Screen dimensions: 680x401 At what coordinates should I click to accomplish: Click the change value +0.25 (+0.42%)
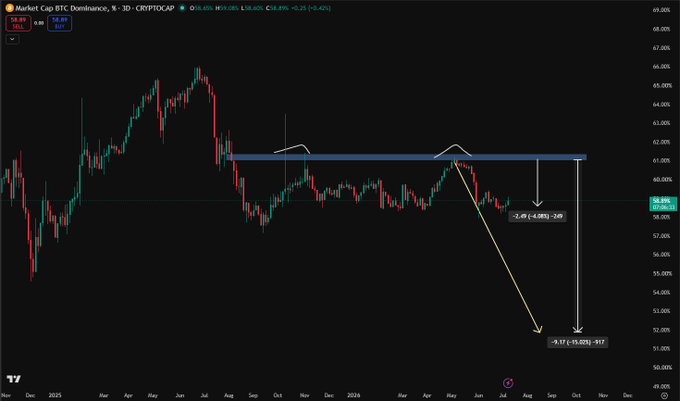(311, 8)
